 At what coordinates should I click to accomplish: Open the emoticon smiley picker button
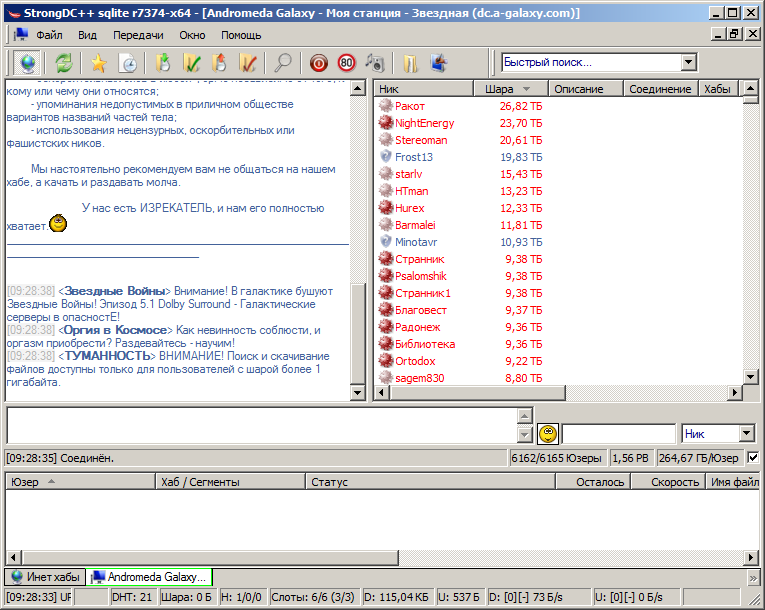pos(548,433)
